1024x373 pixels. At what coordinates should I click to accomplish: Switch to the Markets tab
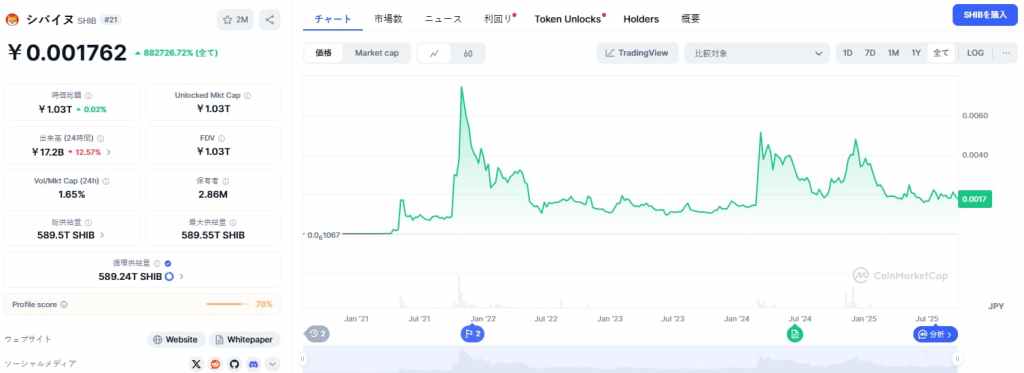389,19
